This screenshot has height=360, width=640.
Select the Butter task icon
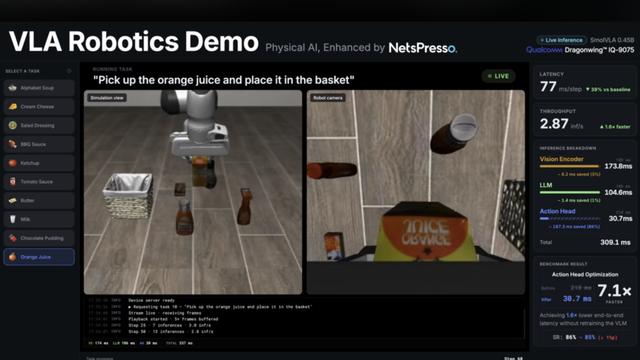[13, 200]
